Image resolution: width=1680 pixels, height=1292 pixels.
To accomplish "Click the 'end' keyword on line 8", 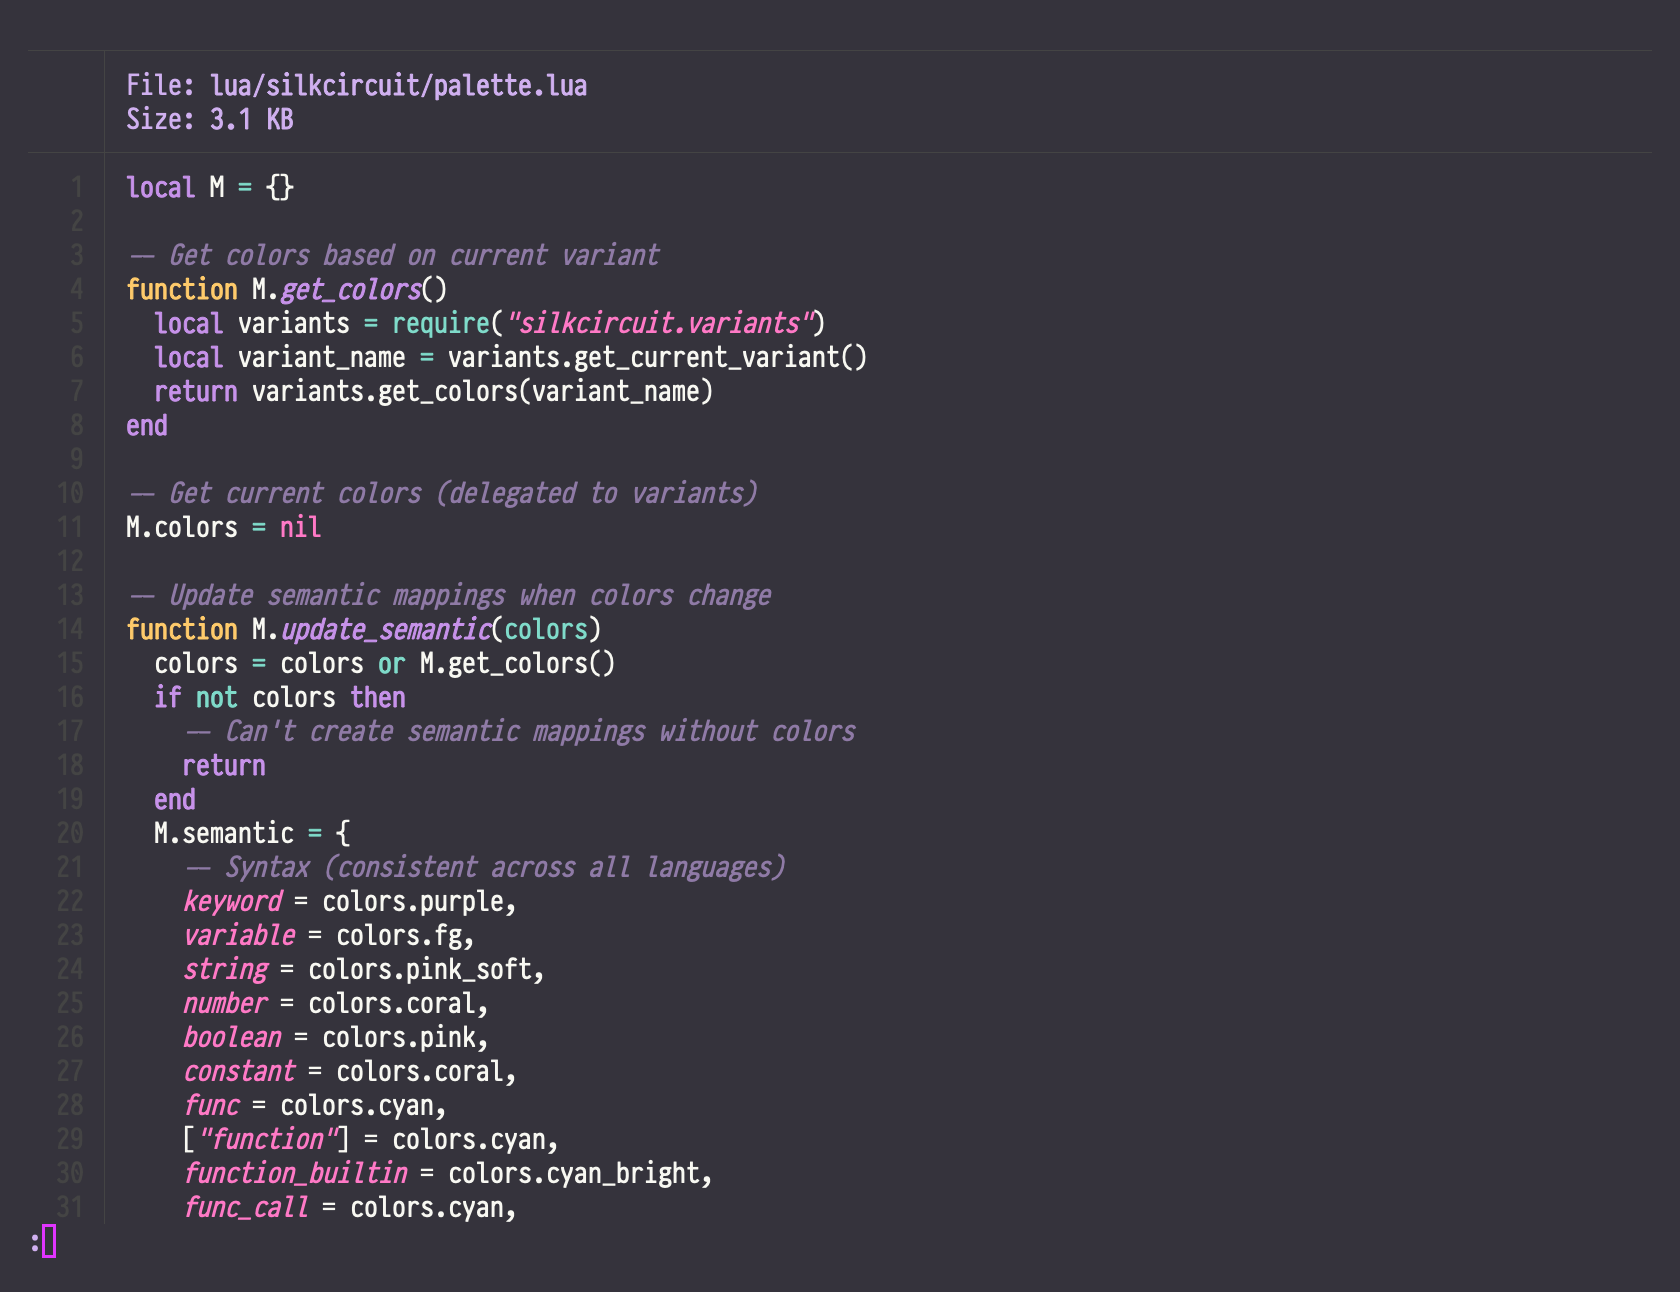I will 147,426.
